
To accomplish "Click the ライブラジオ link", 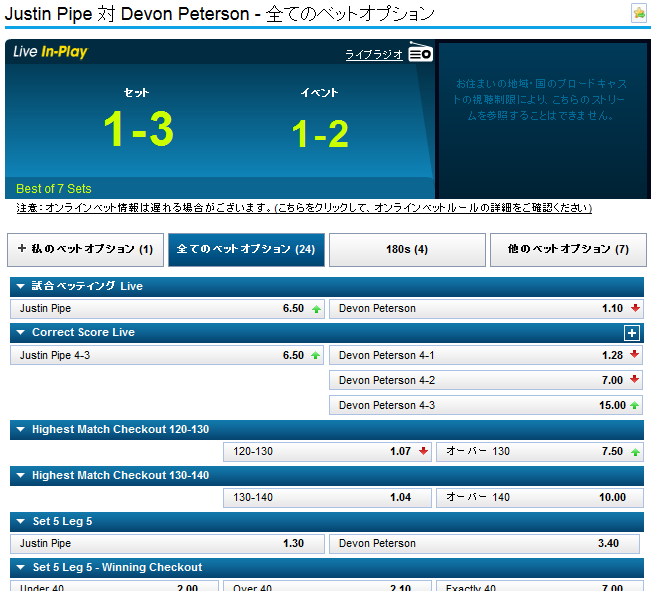I will point(374,55).
